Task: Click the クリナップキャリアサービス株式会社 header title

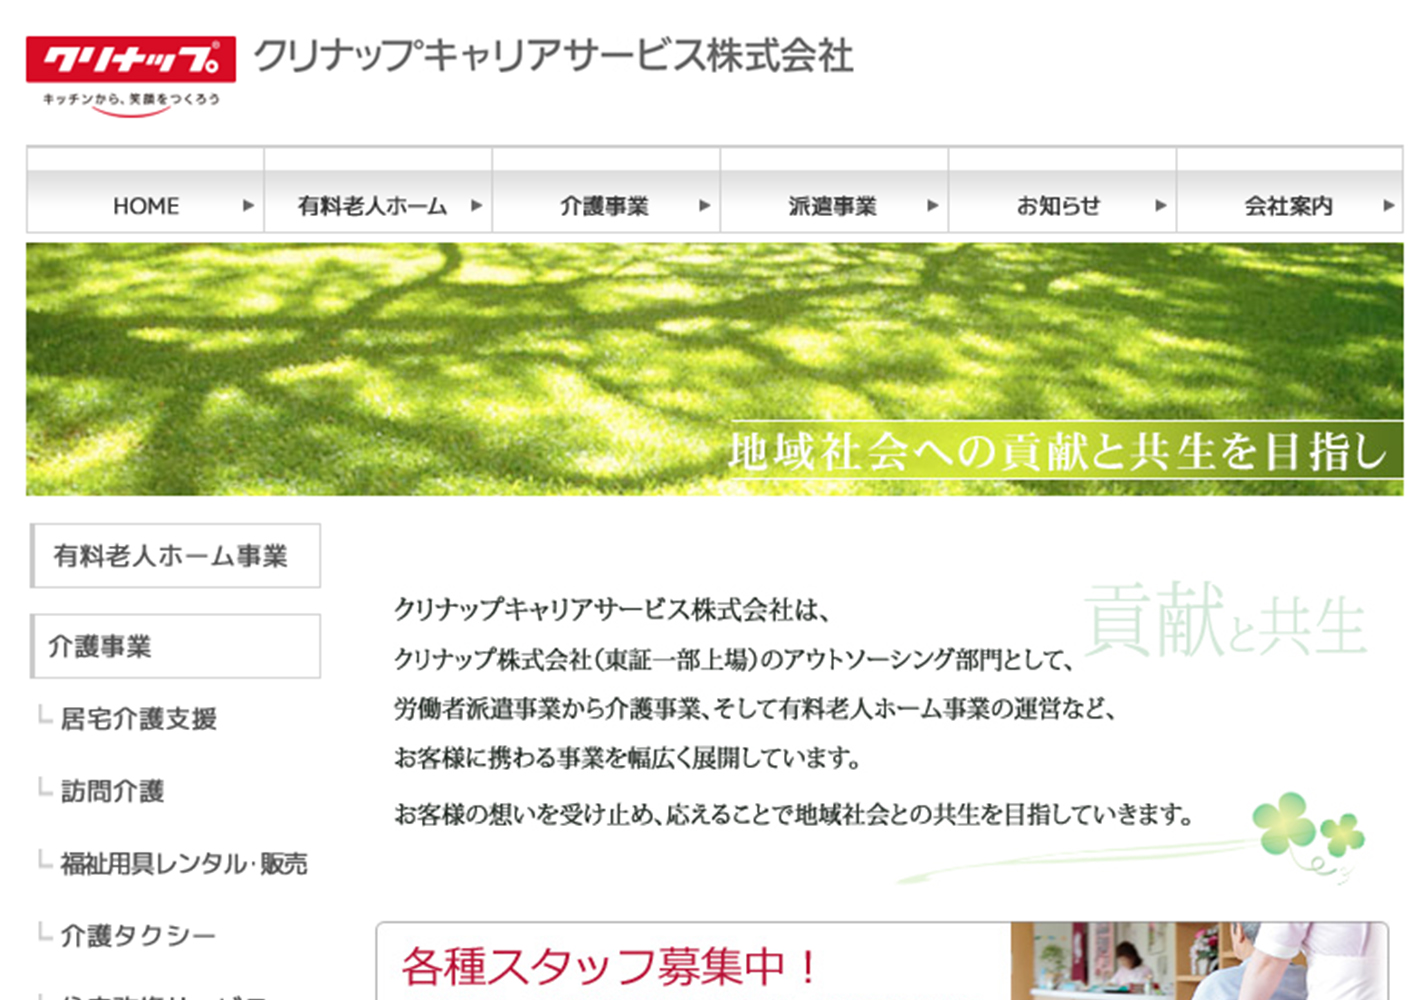Action: tap(553, 56)
